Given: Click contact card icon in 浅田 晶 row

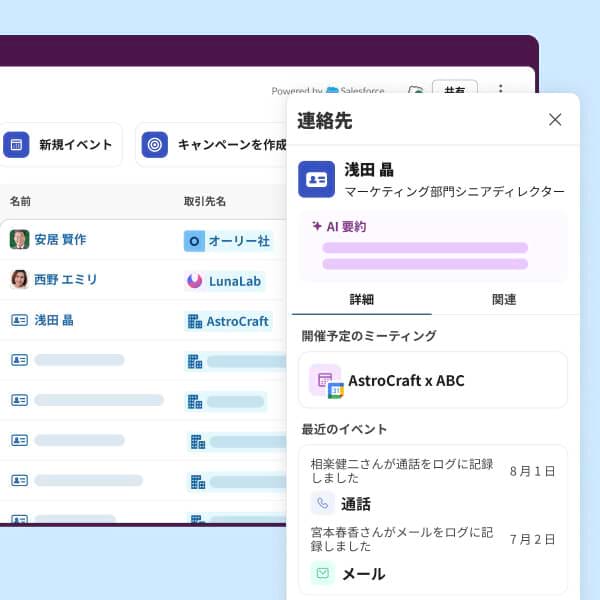Looking at the screenshot, I should [x=19, y=320].
